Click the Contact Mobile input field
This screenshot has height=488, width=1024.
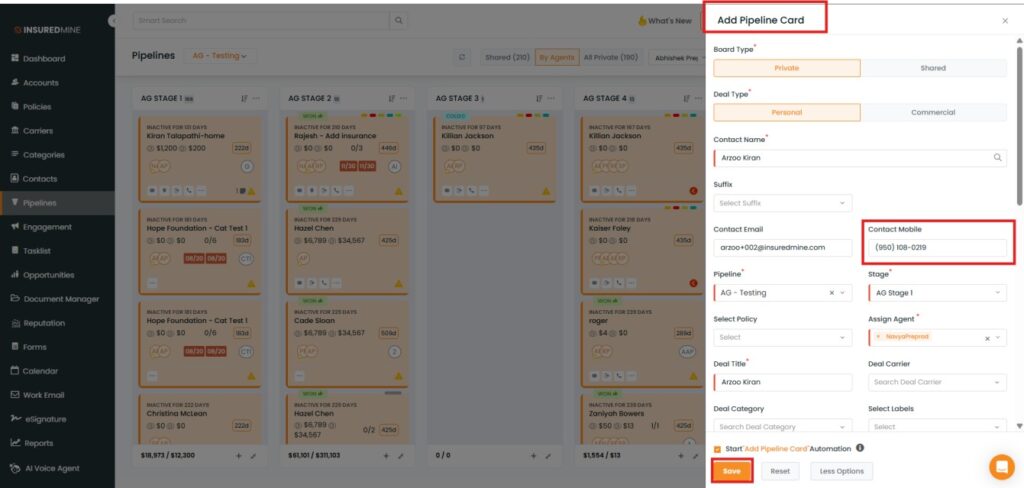(x=936, y=247)
